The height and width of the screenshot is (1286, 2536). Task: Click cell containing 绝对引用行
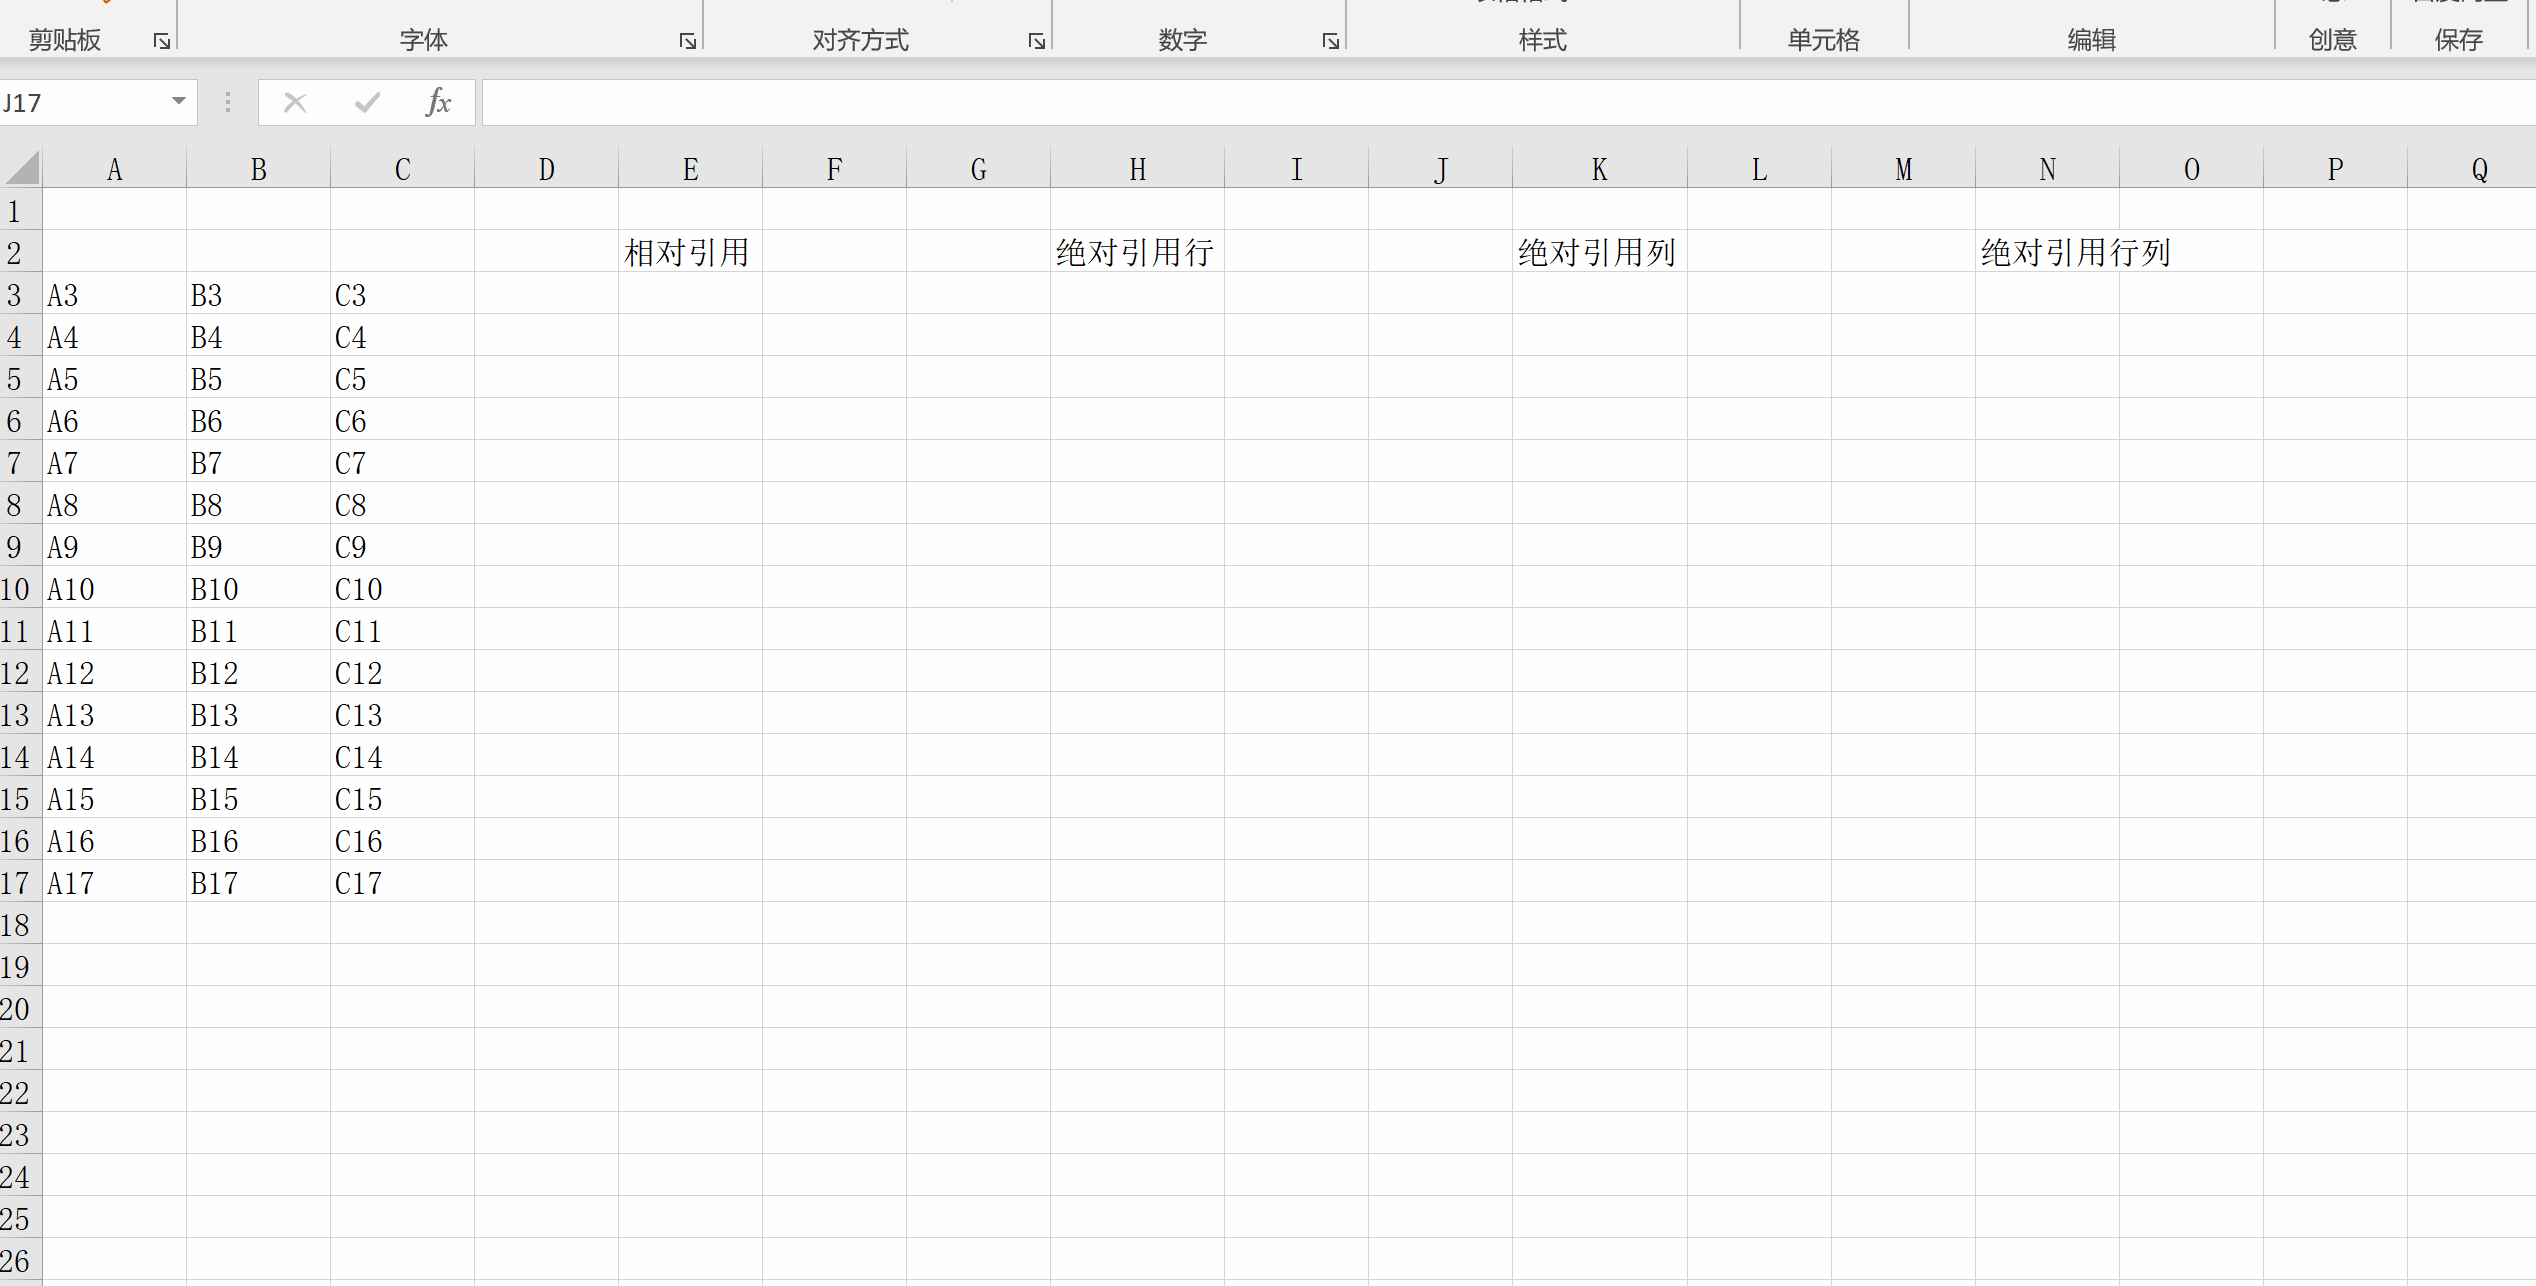coord(1137,252)
